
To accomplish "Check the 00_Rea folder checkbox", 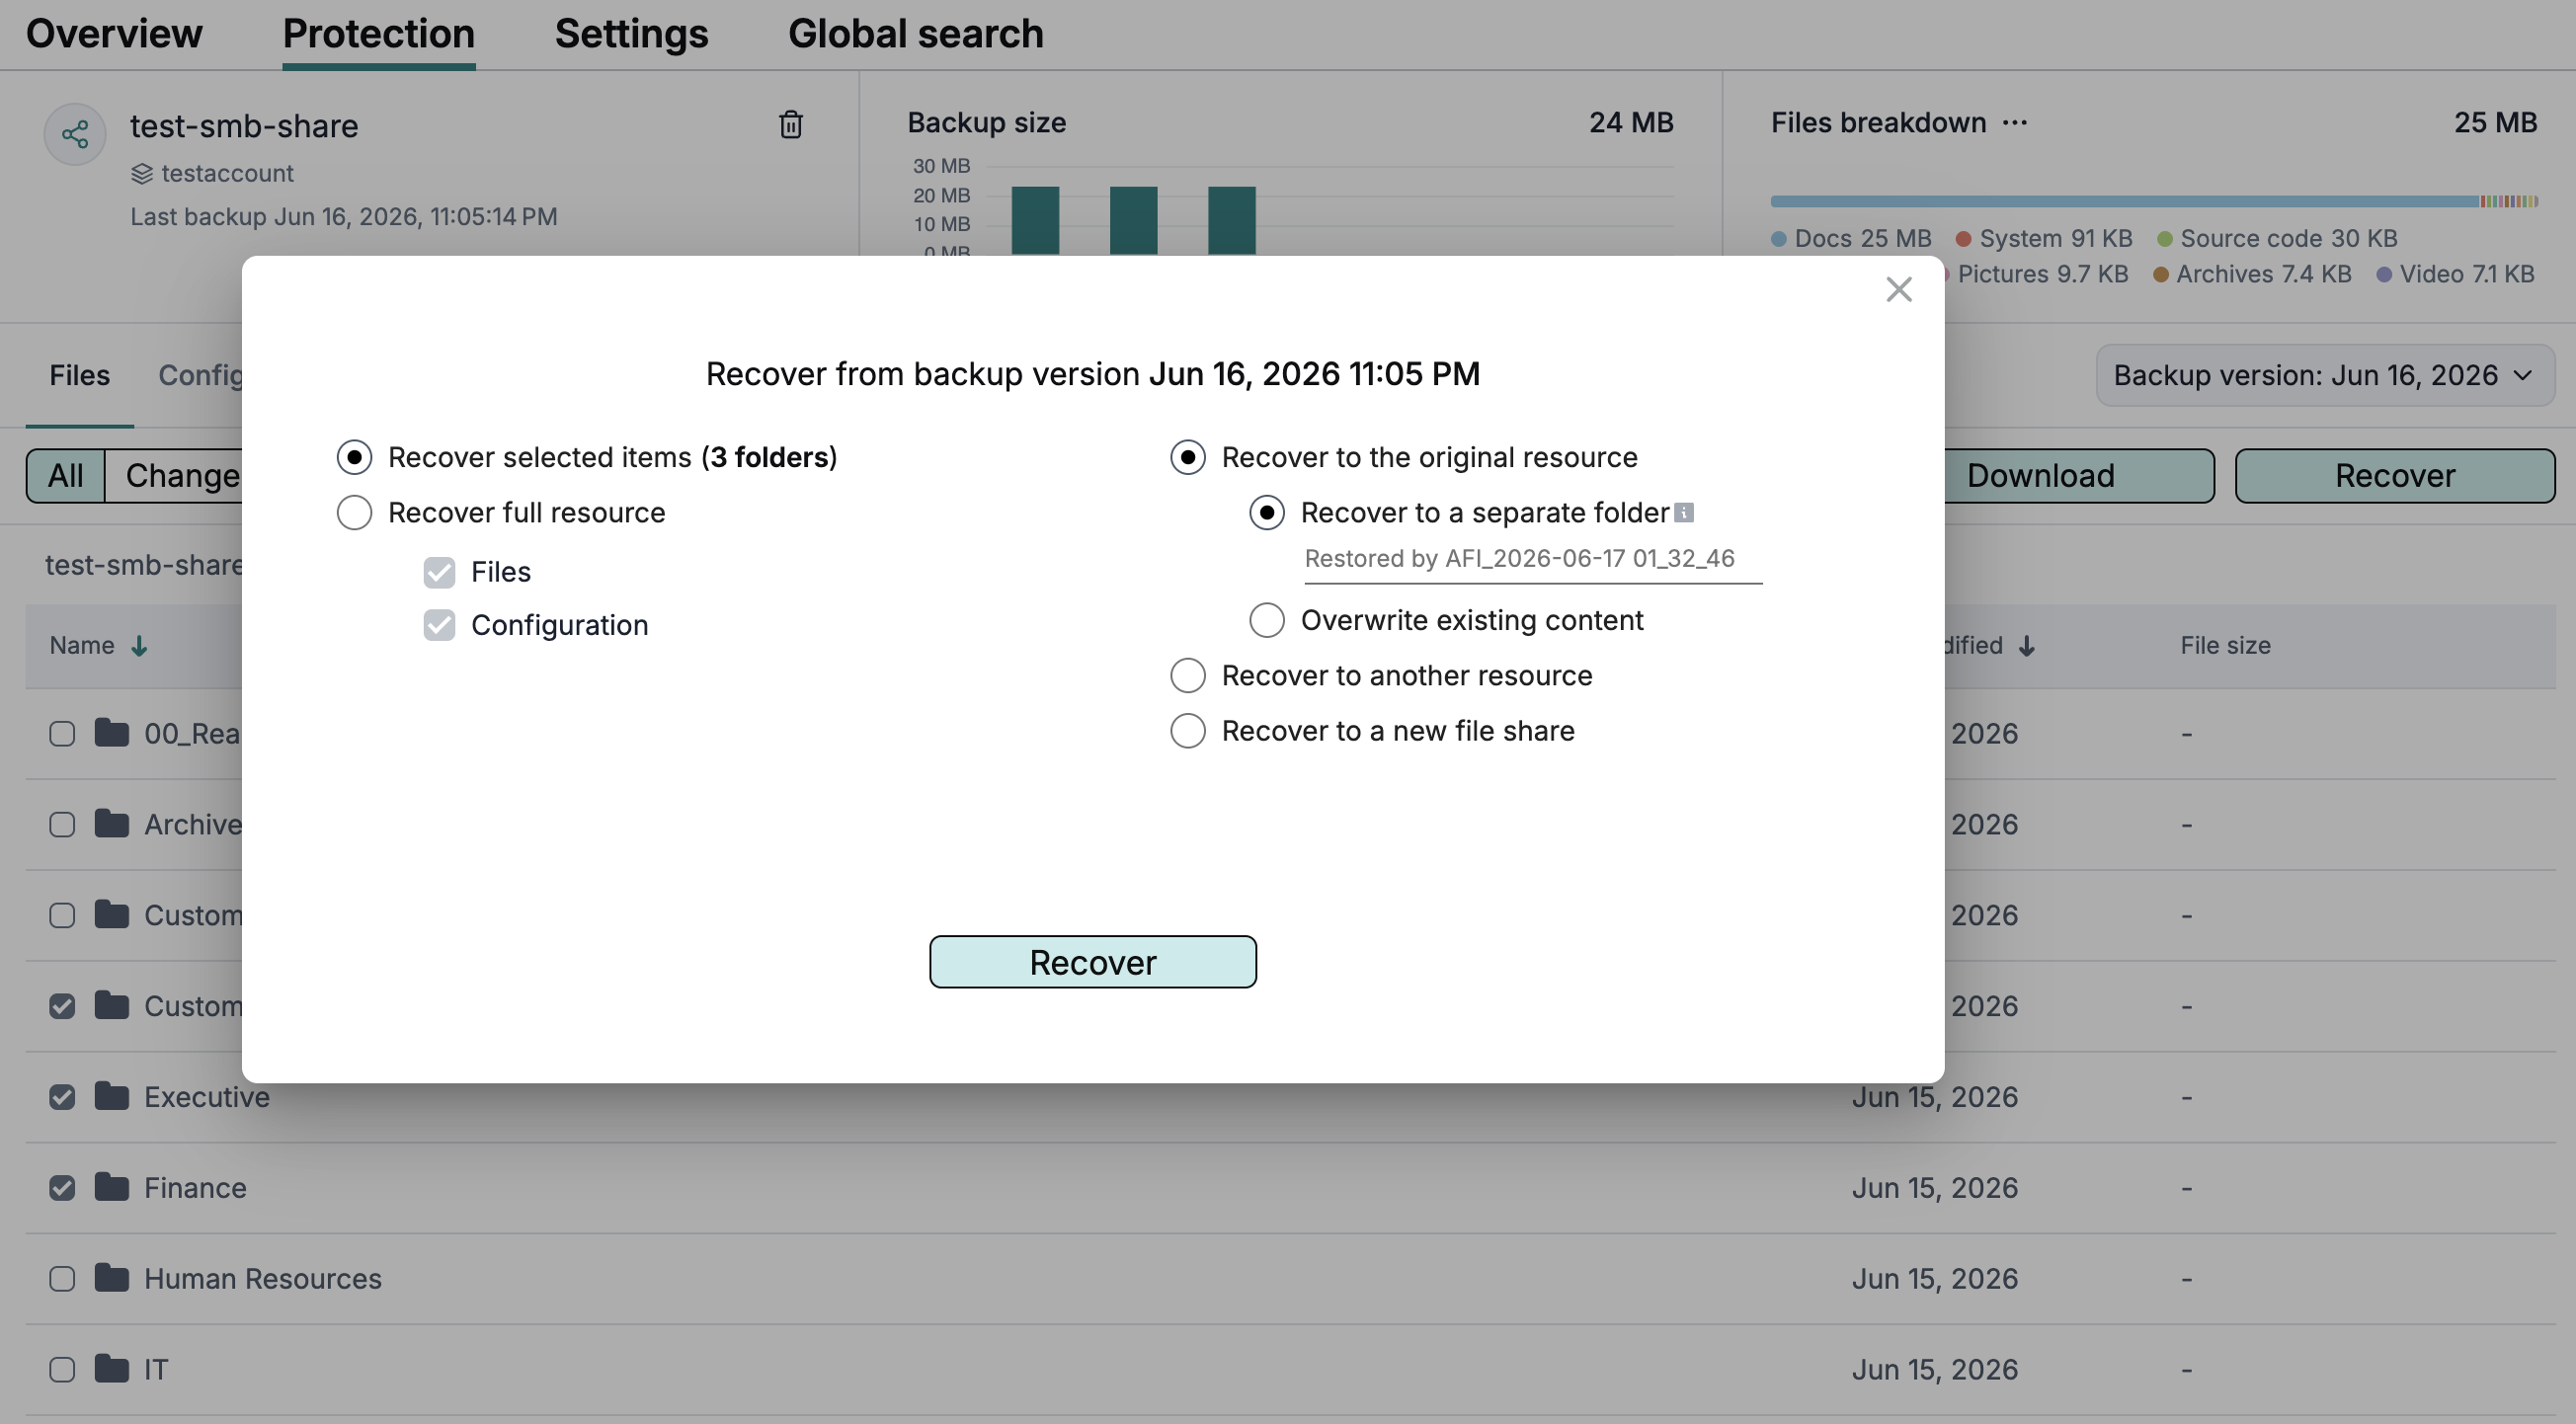I will [62, 734].
